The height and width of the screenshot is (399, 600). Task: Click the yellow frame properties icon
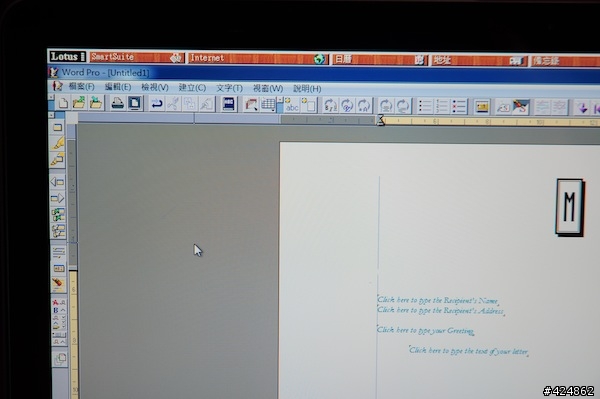[x=482, y=107]
